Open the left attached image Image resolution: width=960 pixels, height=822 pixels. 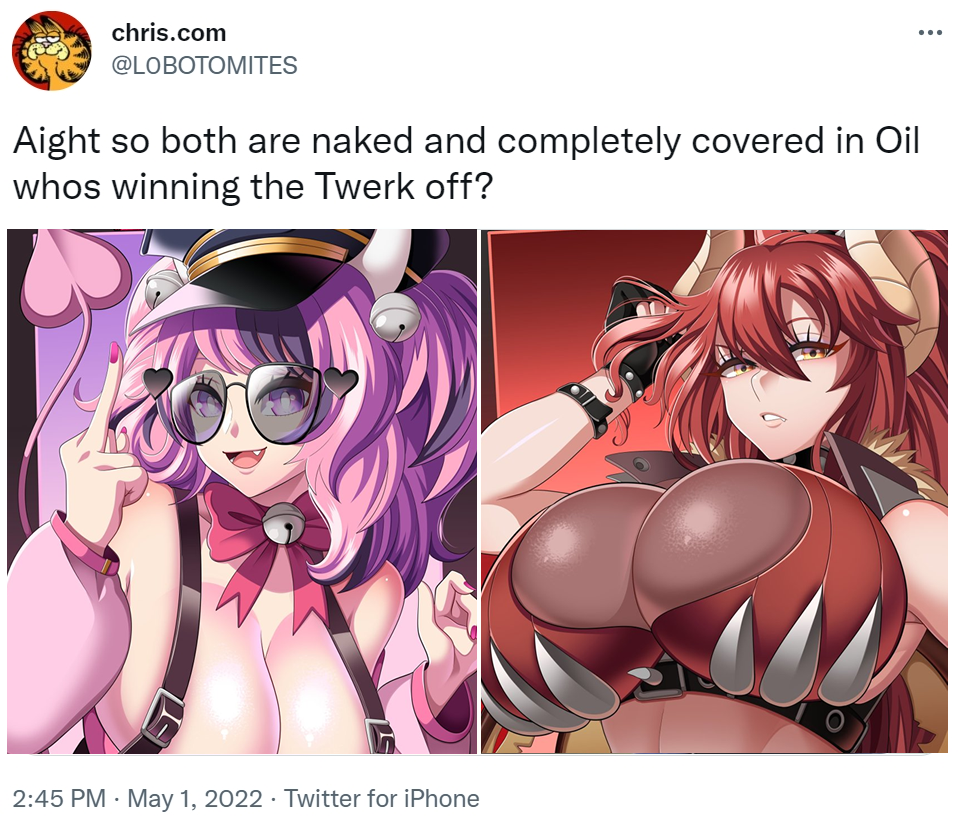tap(242, 491)
